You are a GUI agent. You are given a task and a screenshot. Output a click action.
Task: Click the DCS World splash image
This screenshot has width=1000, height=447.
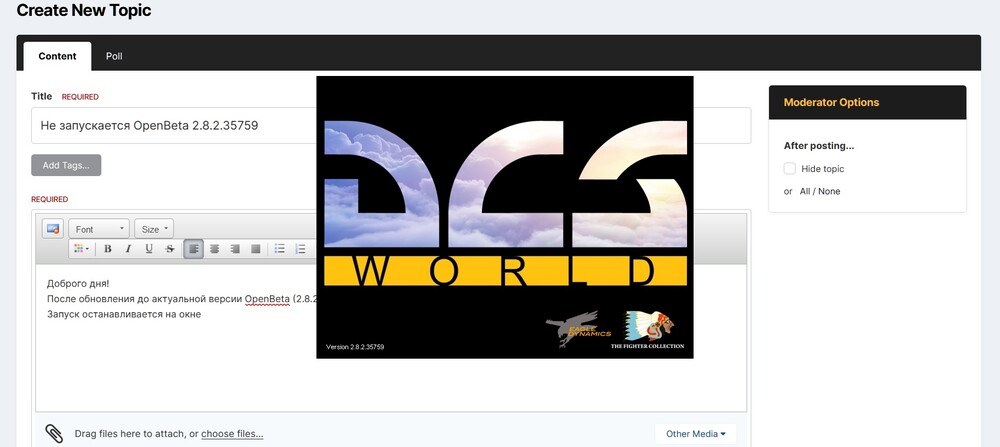(x=504, y=217)
